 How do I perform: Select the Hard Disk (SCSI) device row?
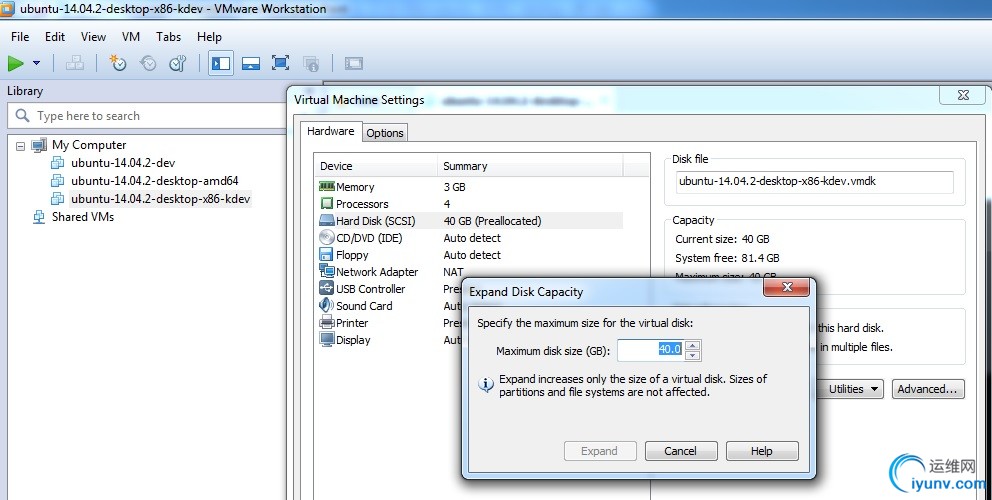(470, 221)
